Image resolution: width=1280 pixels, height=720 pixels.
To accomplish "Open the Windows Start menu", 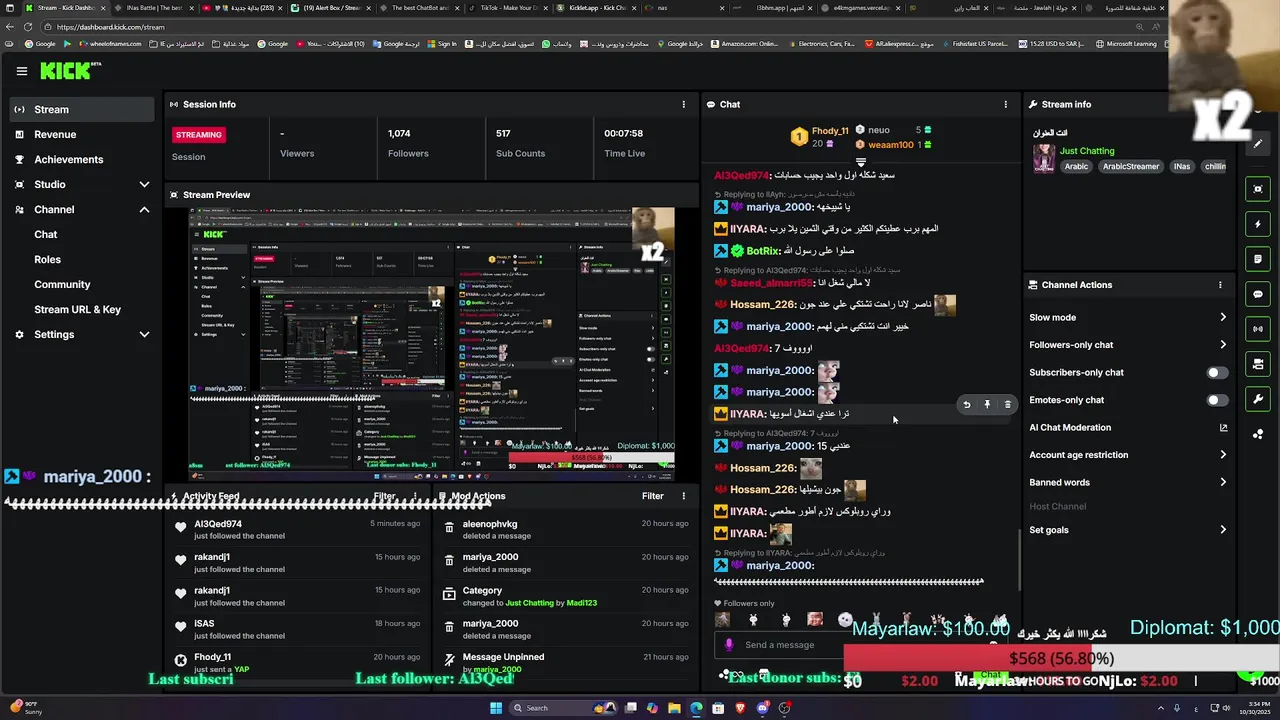I will point(495,708).
